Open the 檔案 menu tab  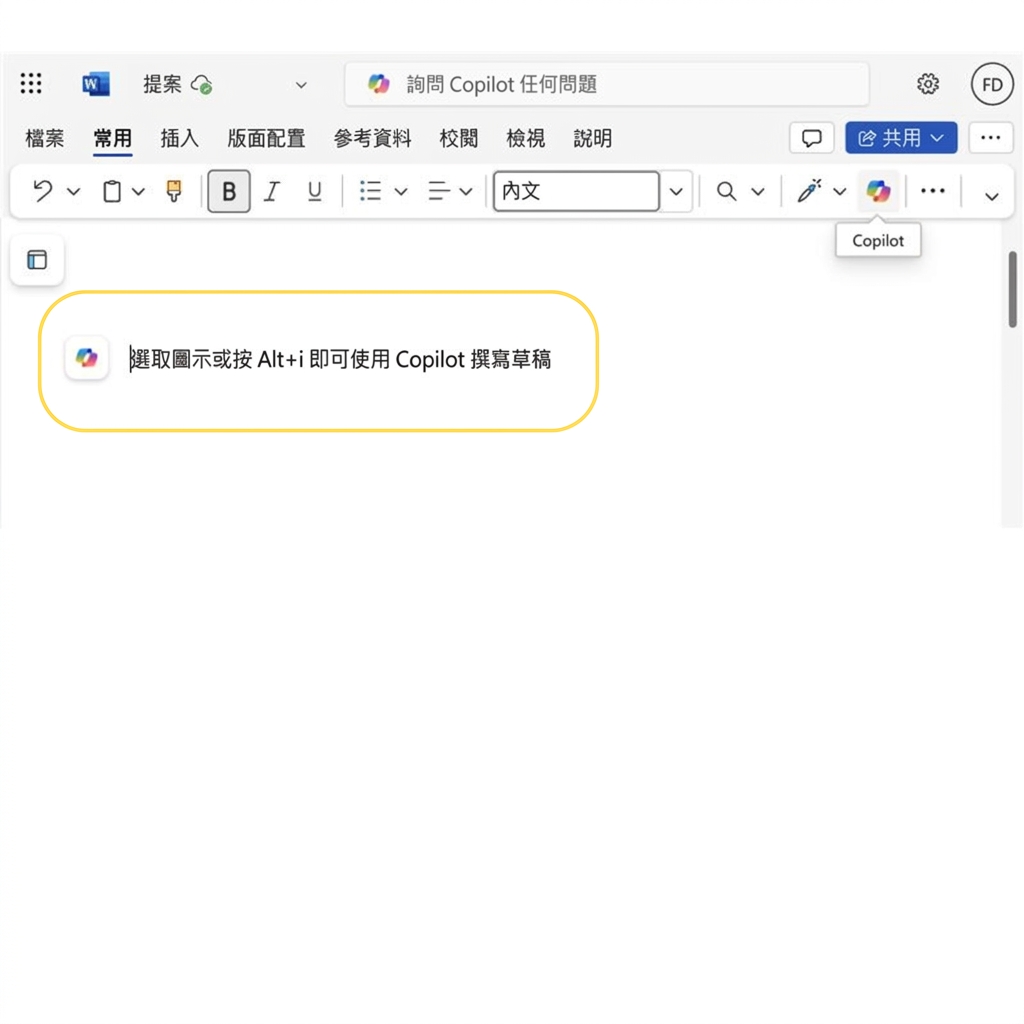pyautogui.click(x=44, y=138)
